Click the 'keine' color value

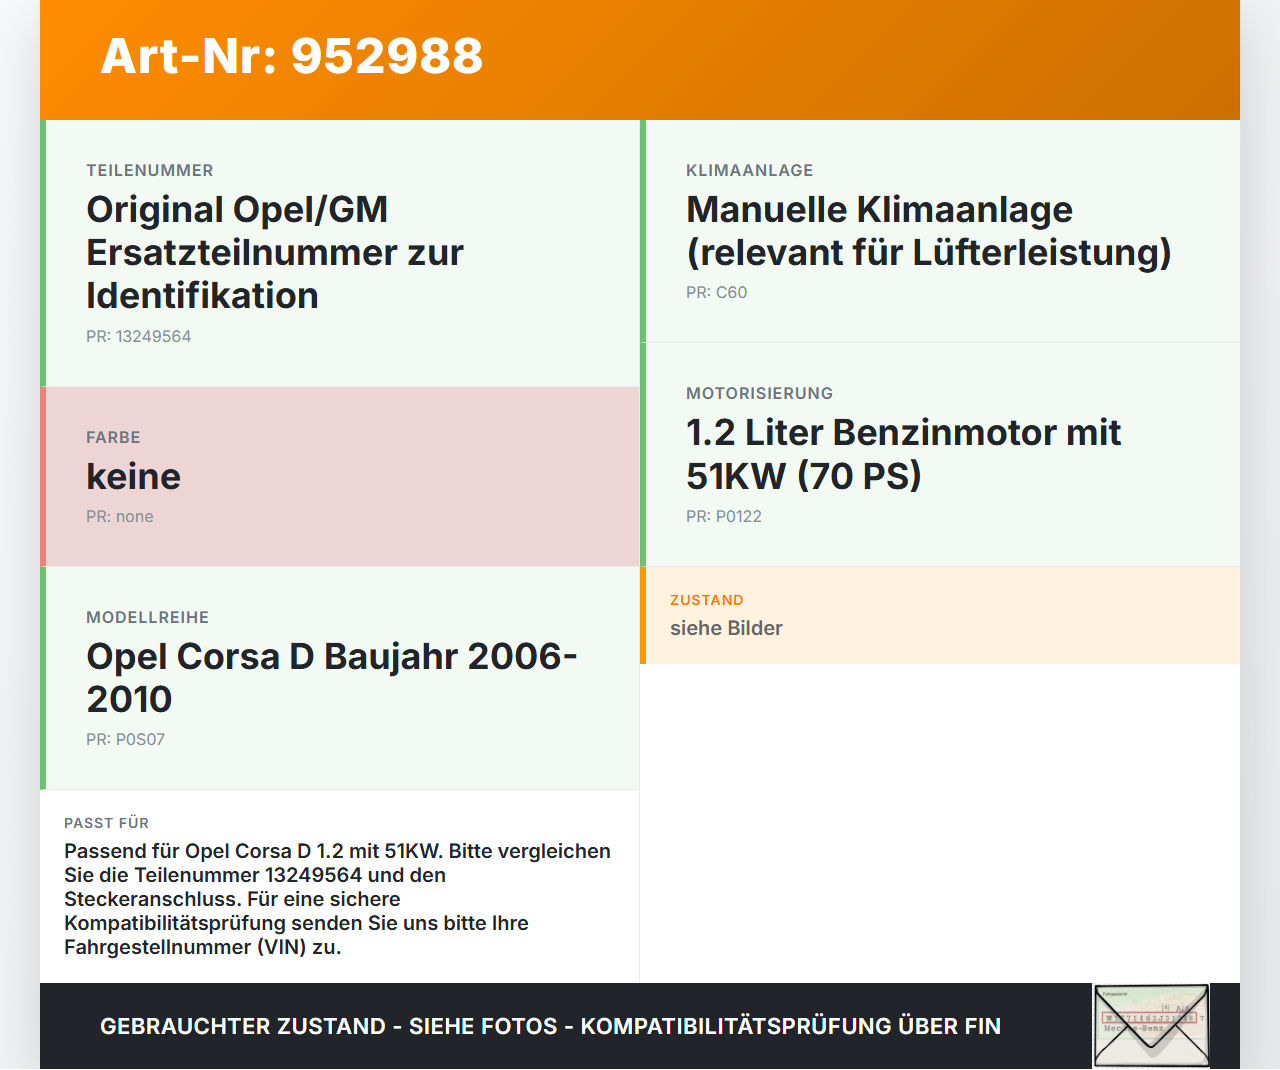click(x=134, y=476)
